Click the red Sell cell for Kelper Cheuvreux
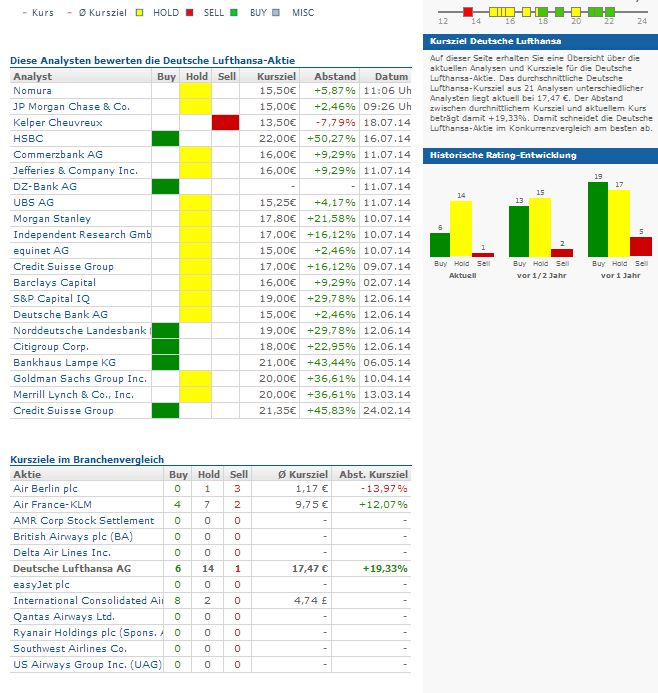This screenshot has height=693, width=658. [x=225, y=122]
